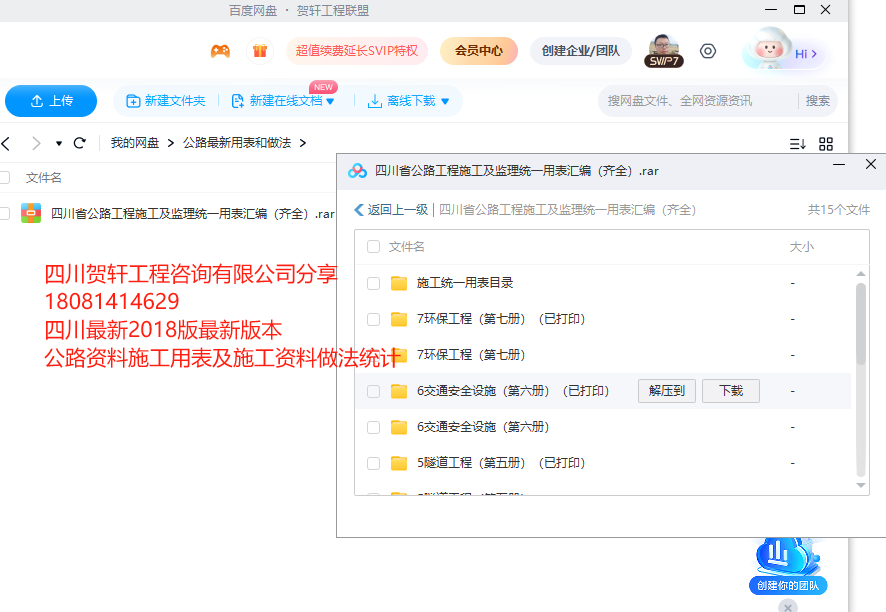Screen dimensions: 886x612
Task: Check the 5隧道工程（第五册）（已打印）checkbox
Action: (373, 464)
